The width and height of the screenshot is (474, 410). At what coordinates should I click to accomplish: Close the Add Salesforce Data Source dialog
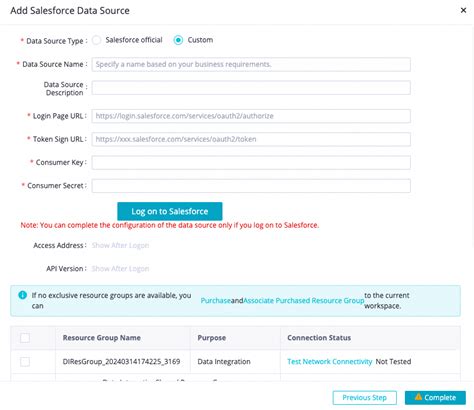tap(463, 10)
